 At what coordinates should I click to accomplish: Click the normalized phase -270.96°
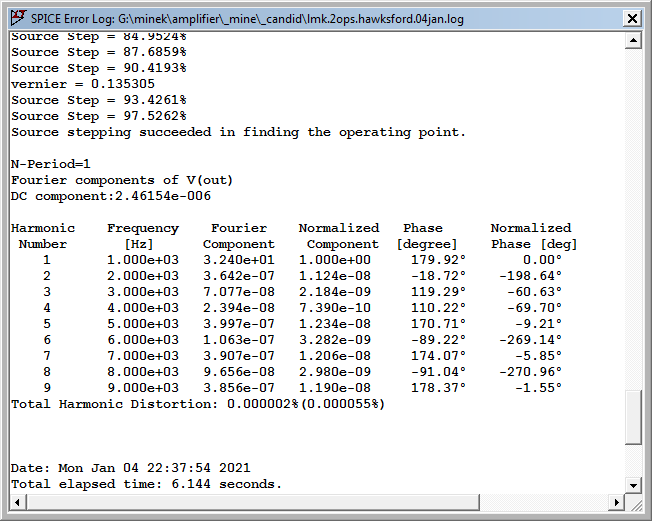pyautogui.click(x=530, y=372)
